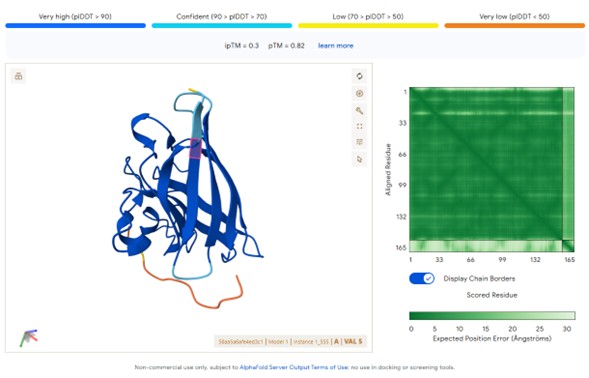Click the green Expected Position Error color scale
The height and width of the screenshot is (378, 589).
click(492, 315)
